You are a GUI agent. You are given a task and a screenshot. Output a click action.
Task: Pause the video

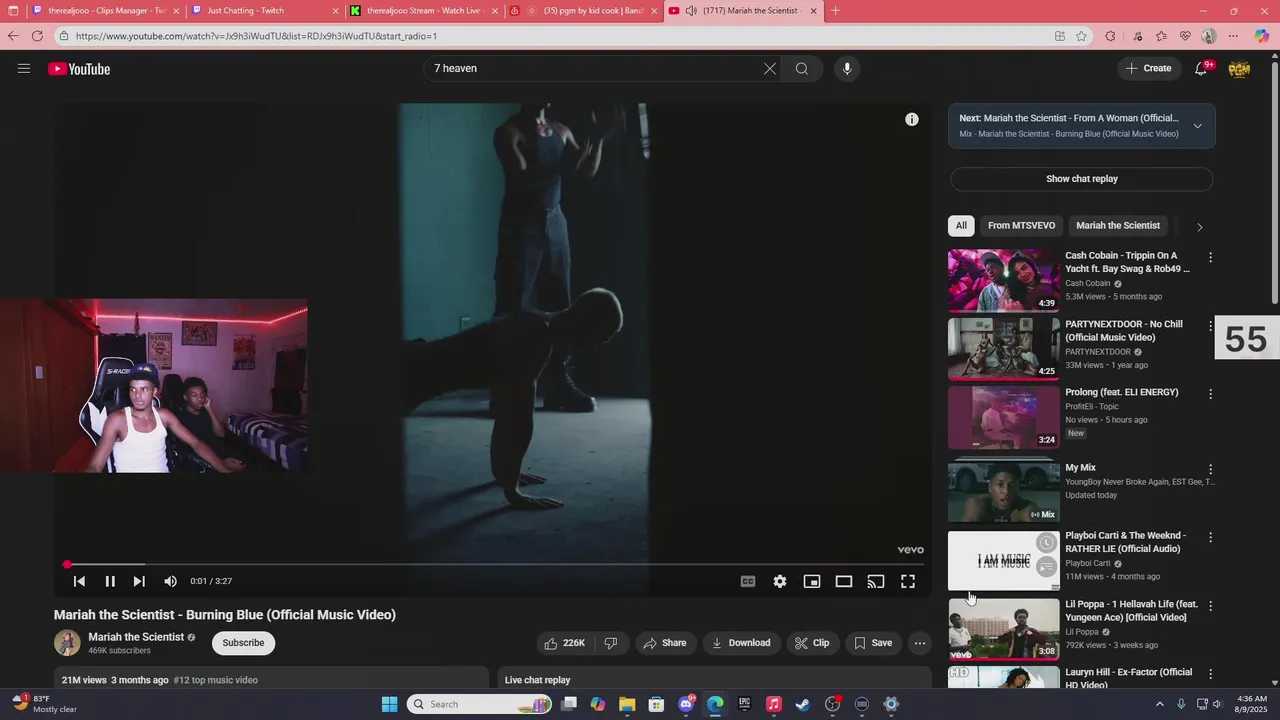[110, 581]
